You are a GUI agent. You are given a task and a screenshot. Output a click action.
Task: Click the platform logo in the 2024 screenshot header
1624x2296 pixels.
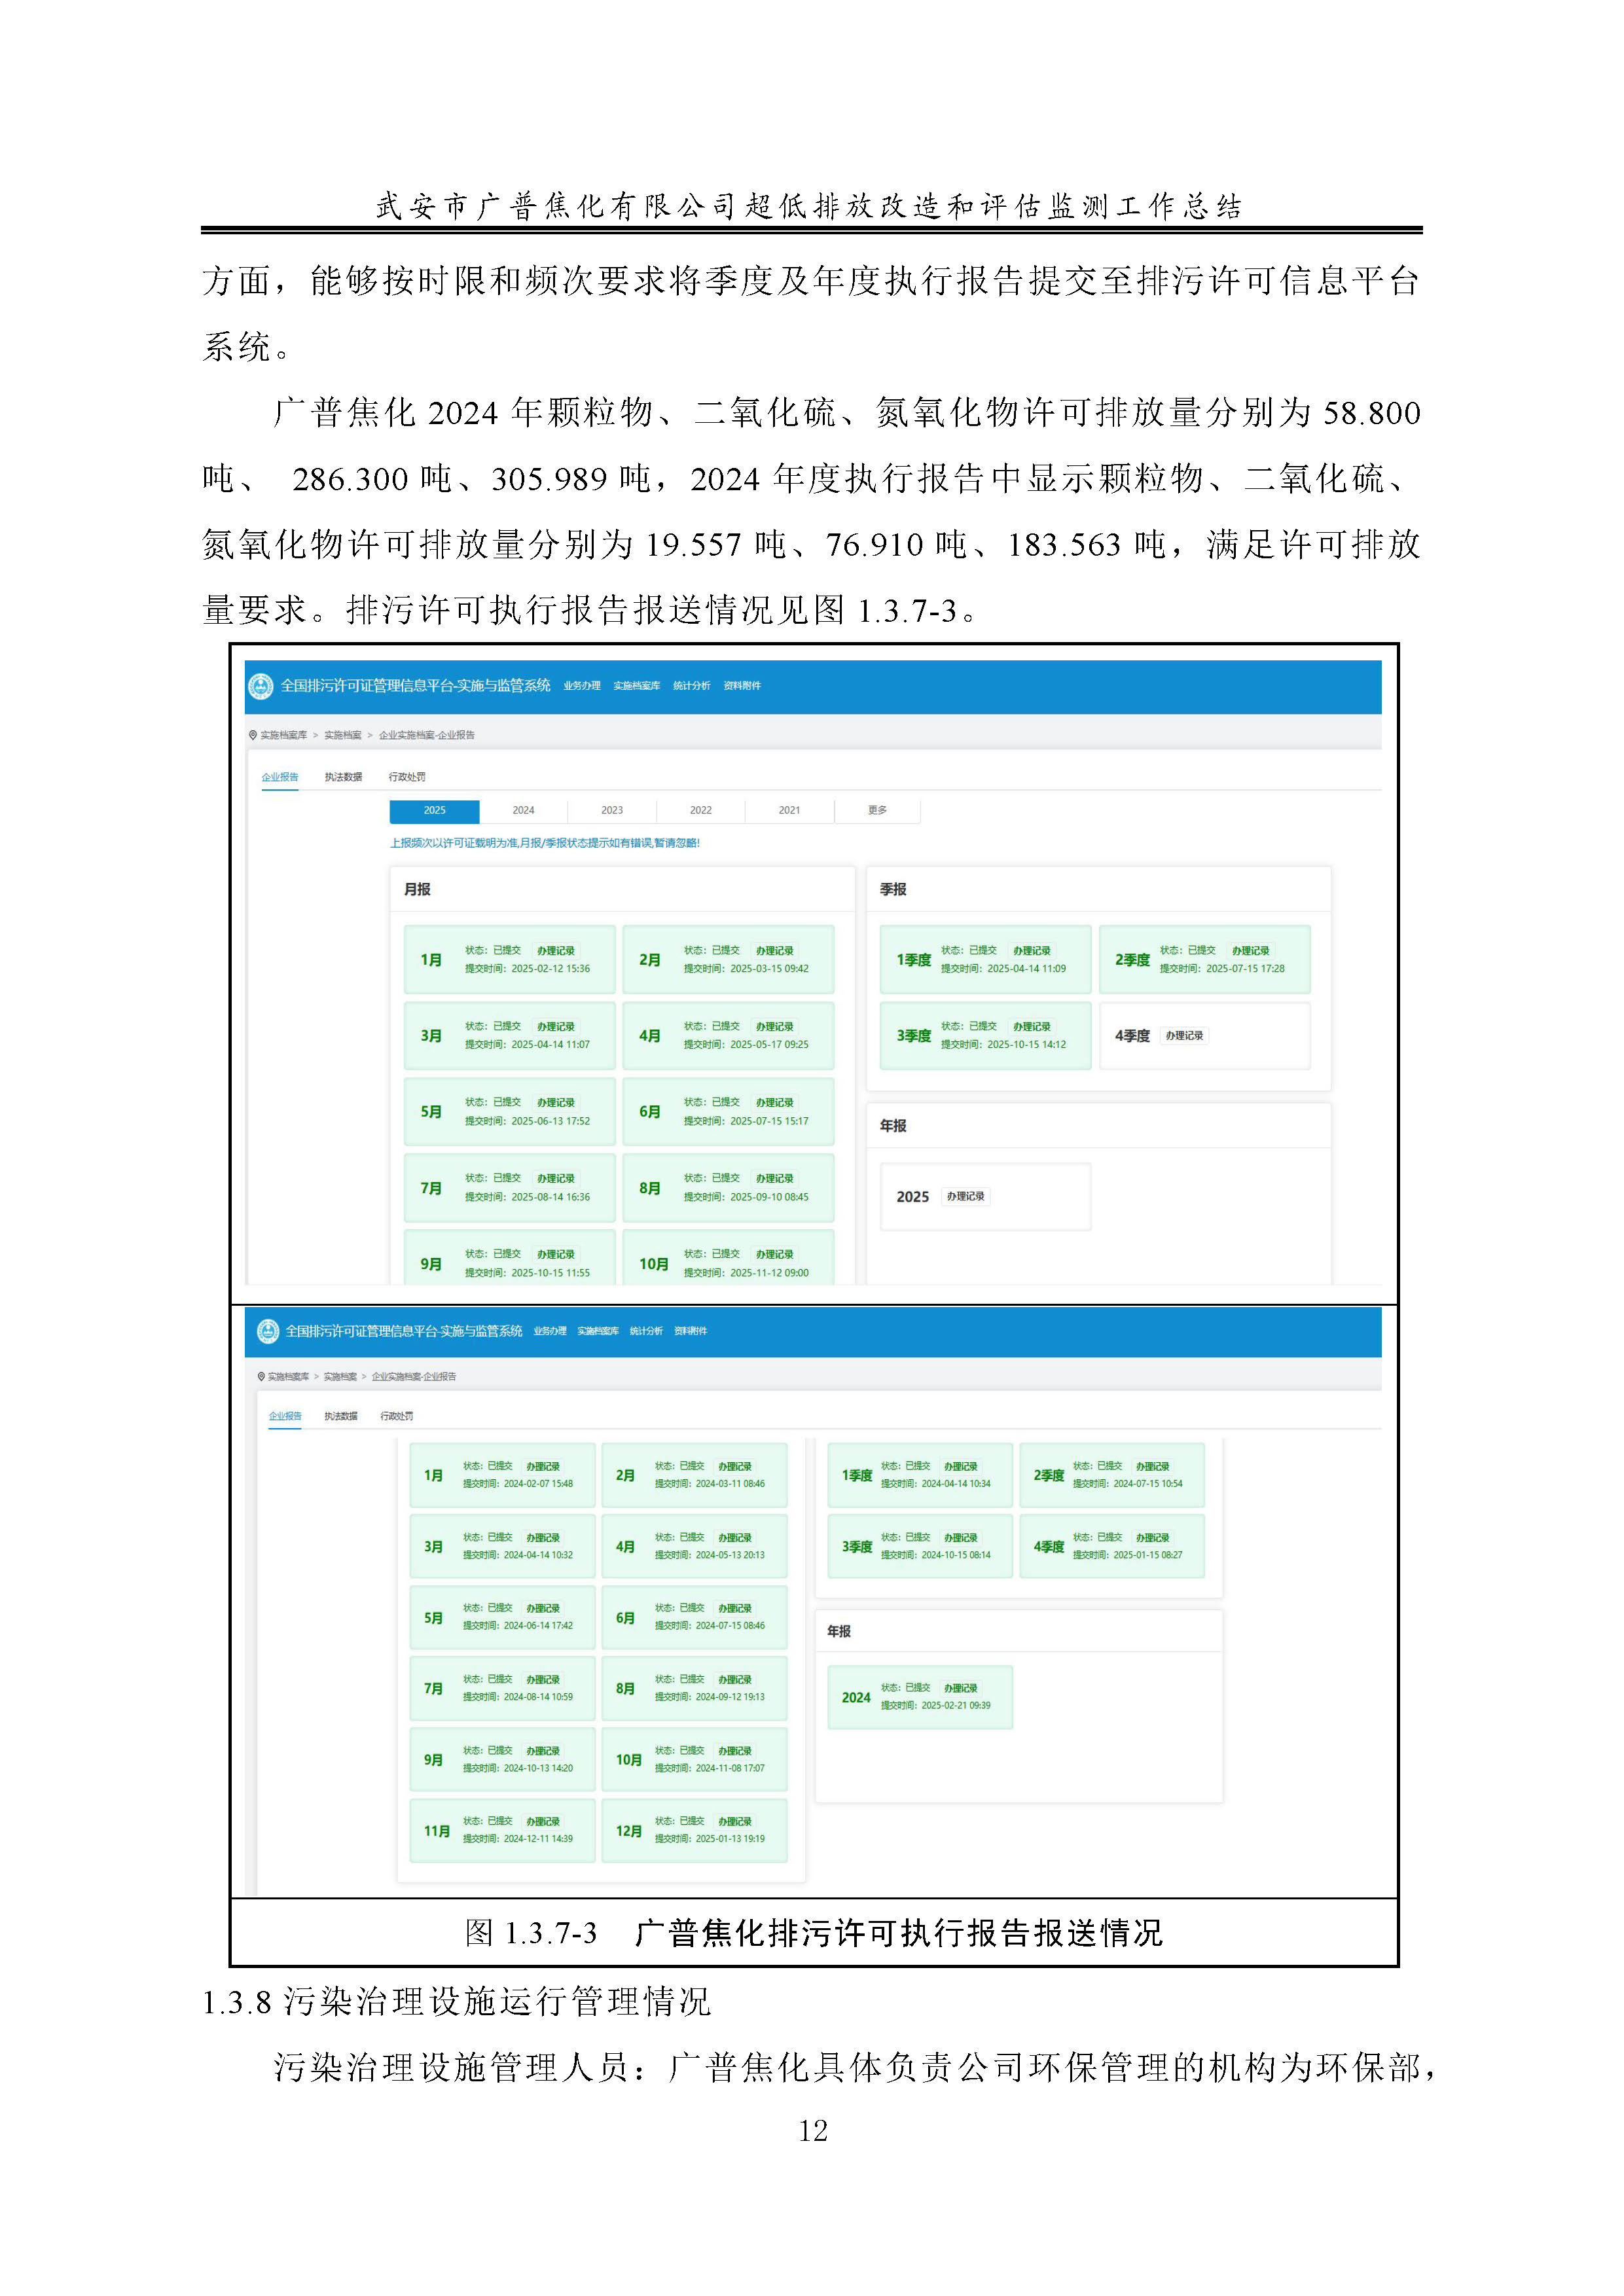click(268, 1331)
